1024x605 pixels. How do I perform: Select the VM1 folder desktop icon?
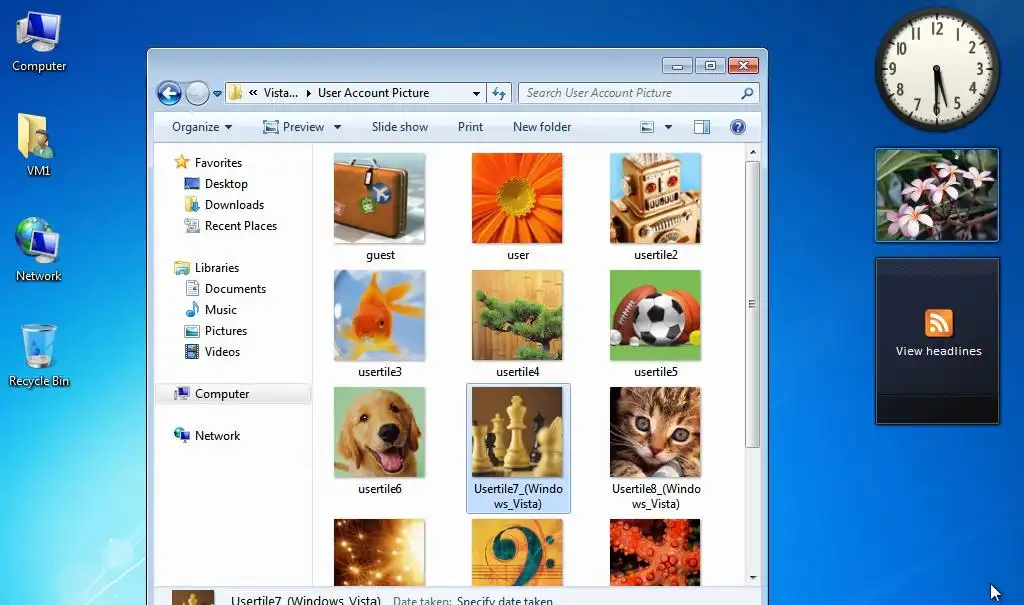[x=39, y=145]
